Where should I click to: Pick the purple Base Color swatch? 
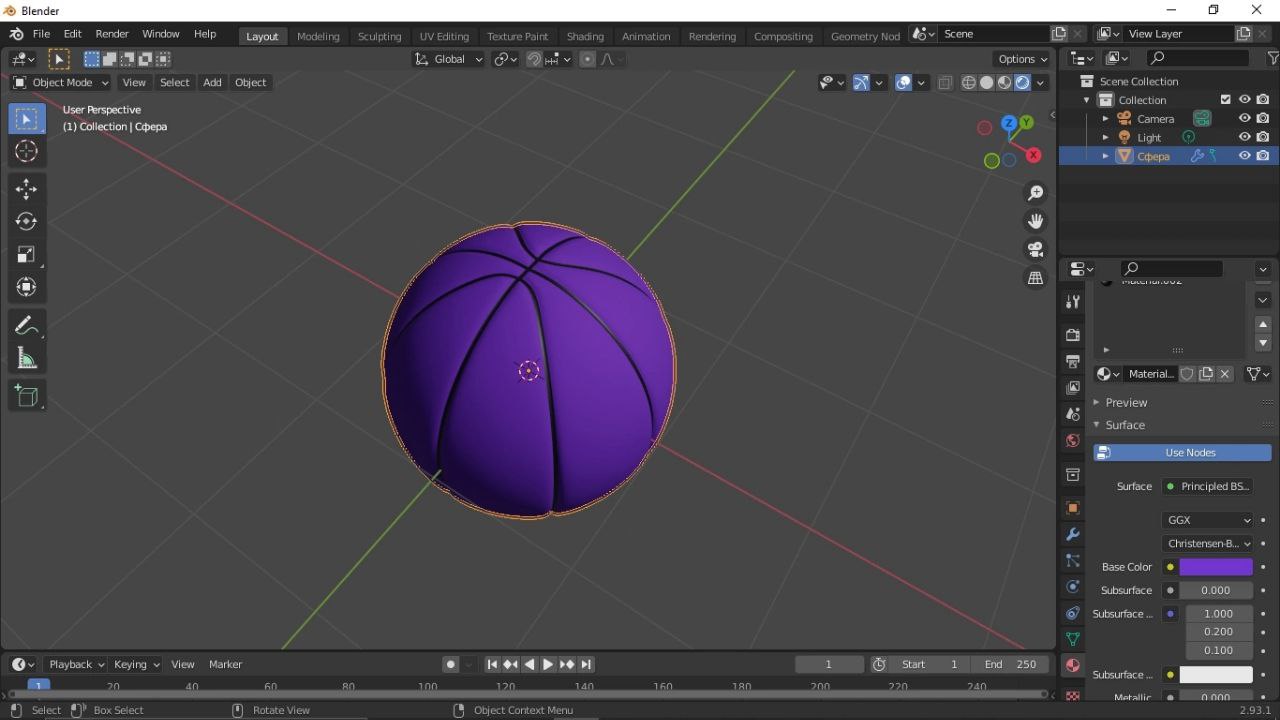[x=1216, y=567]
